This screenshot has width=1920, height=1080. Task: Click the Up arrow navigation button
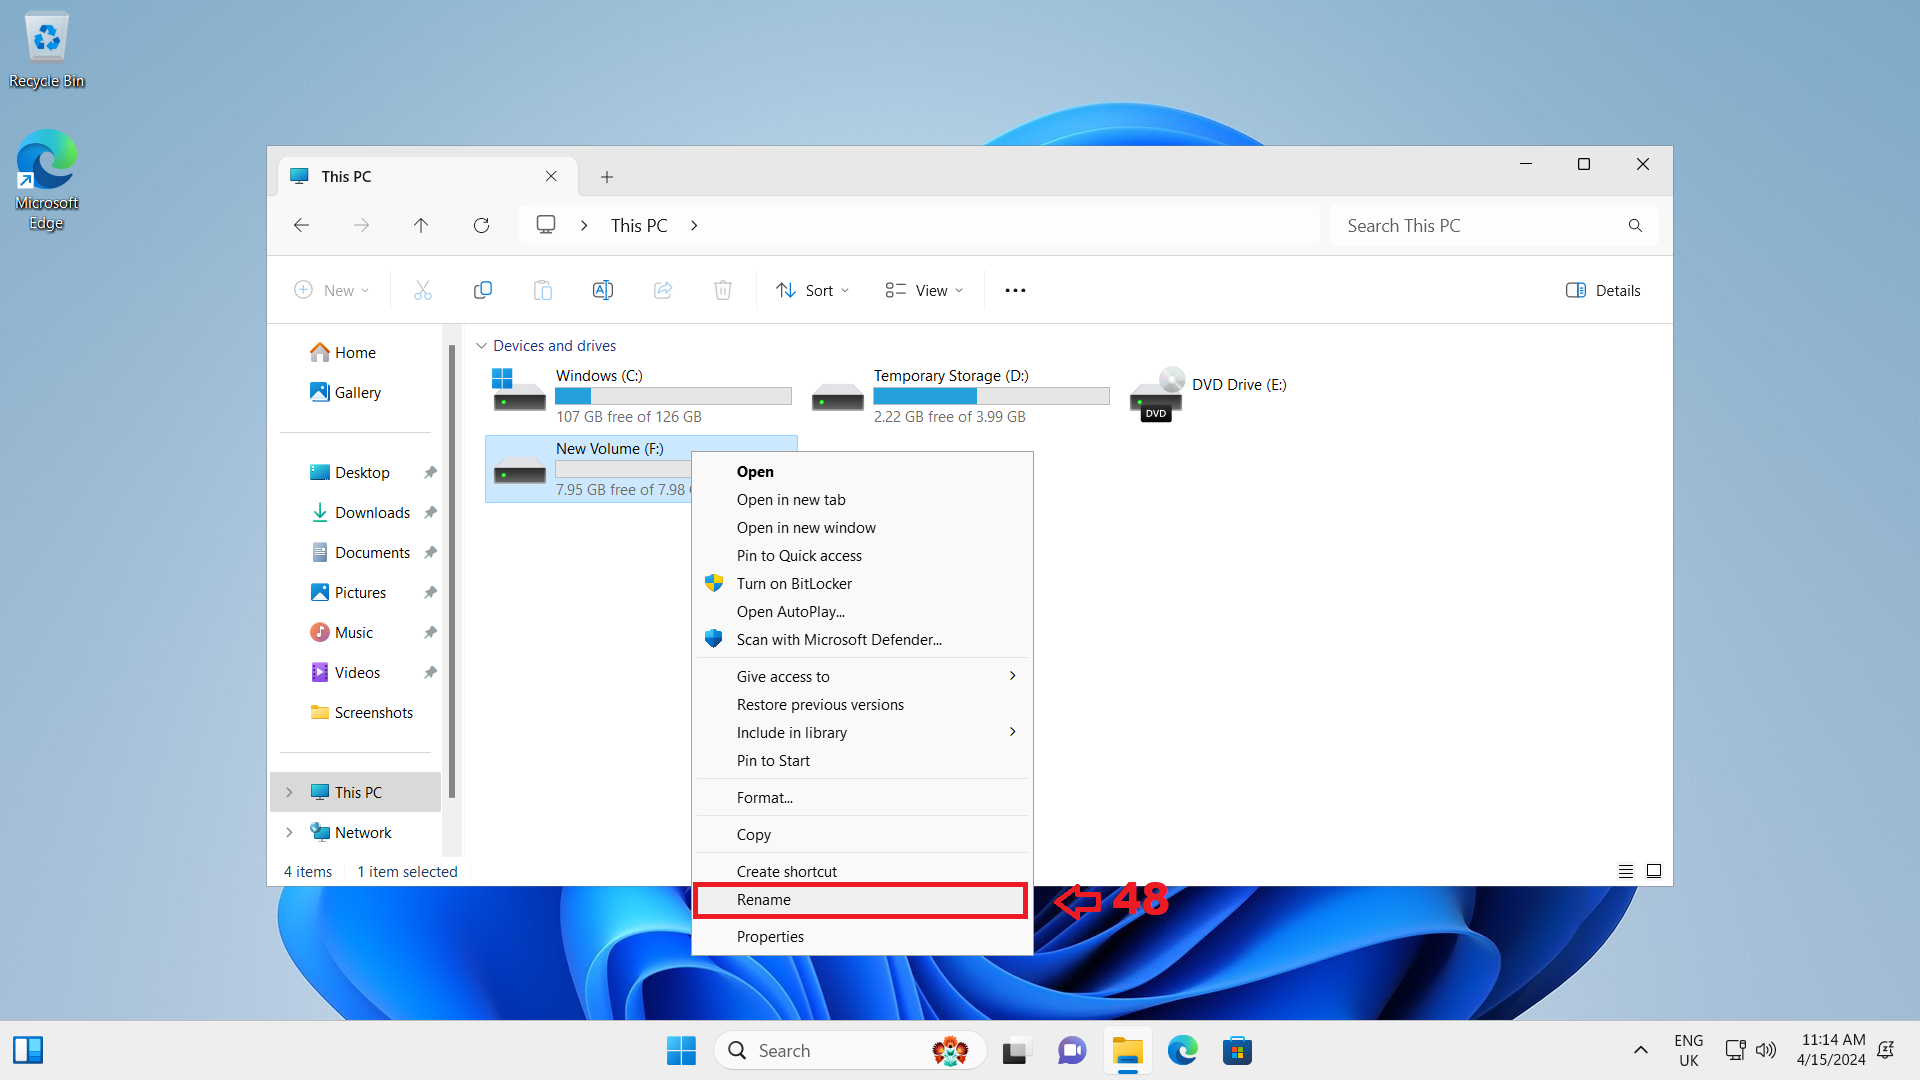(421, 226)
